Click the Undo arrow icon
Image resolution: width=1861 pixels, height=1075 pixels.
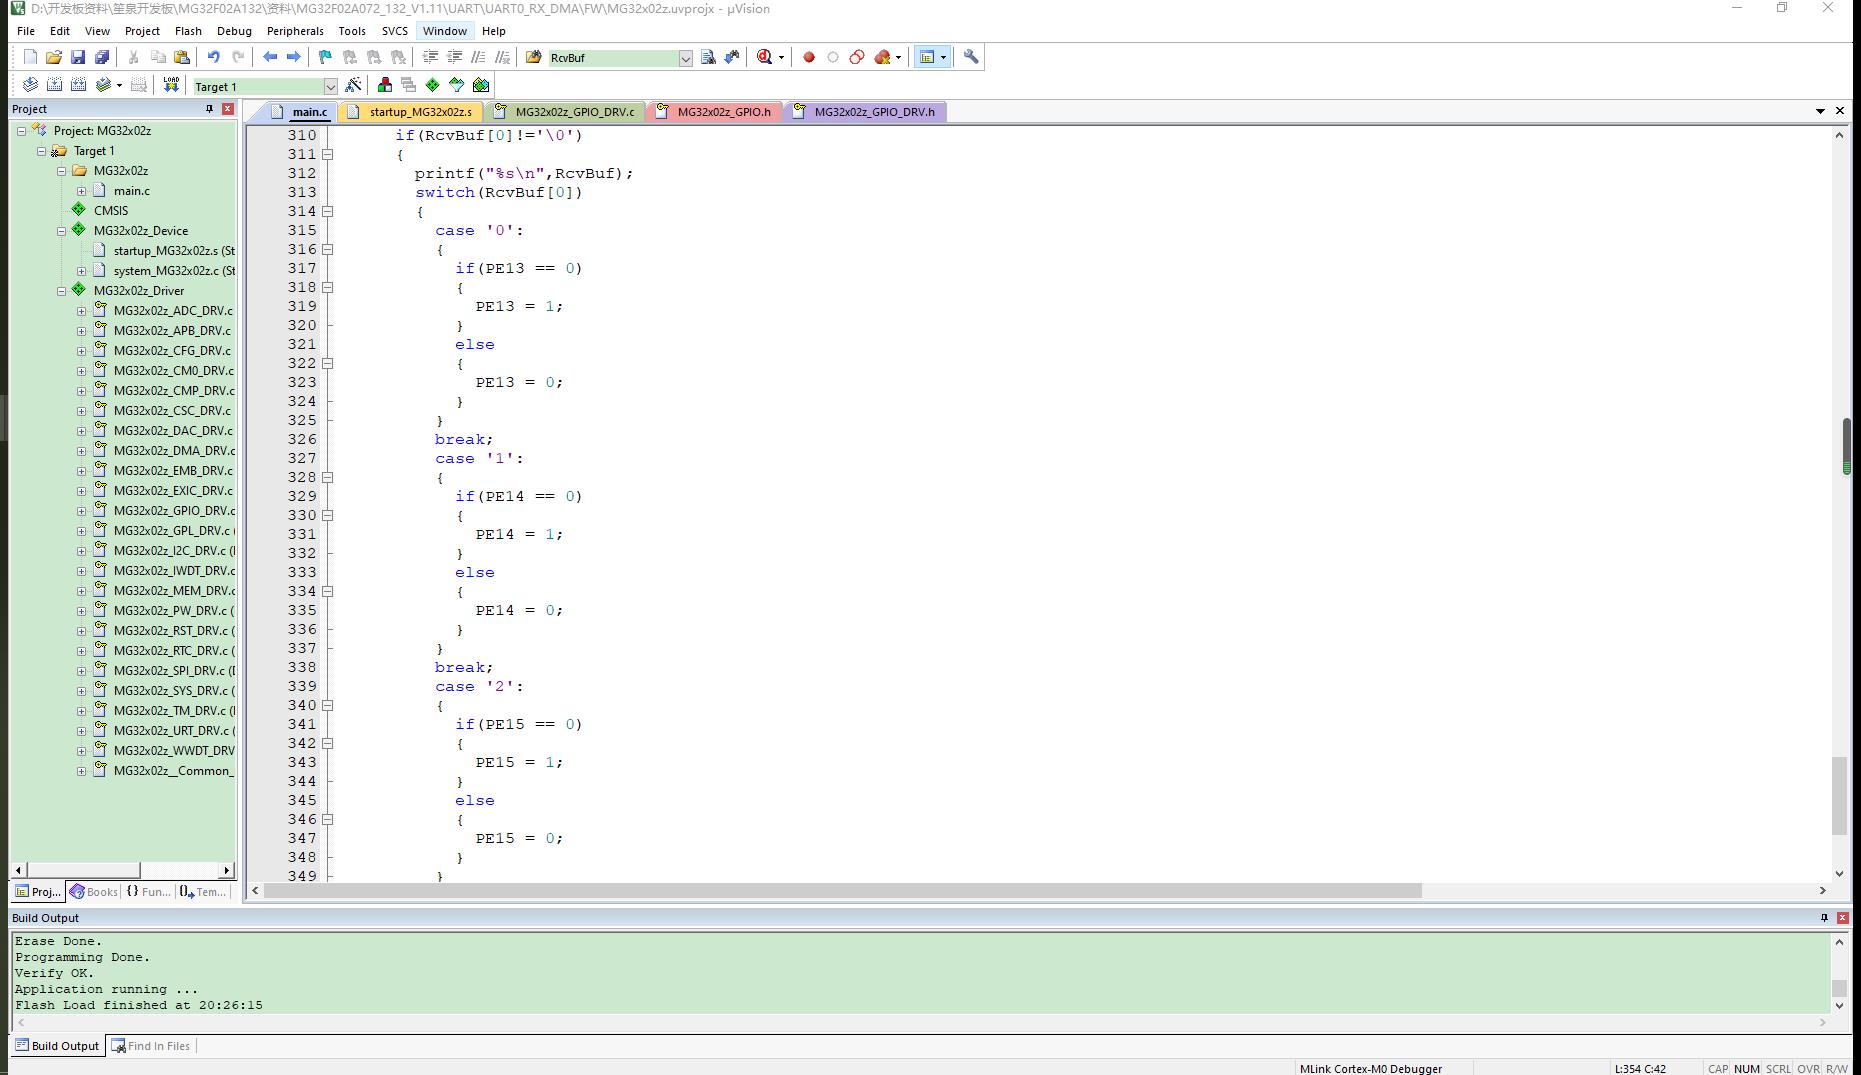213,57
